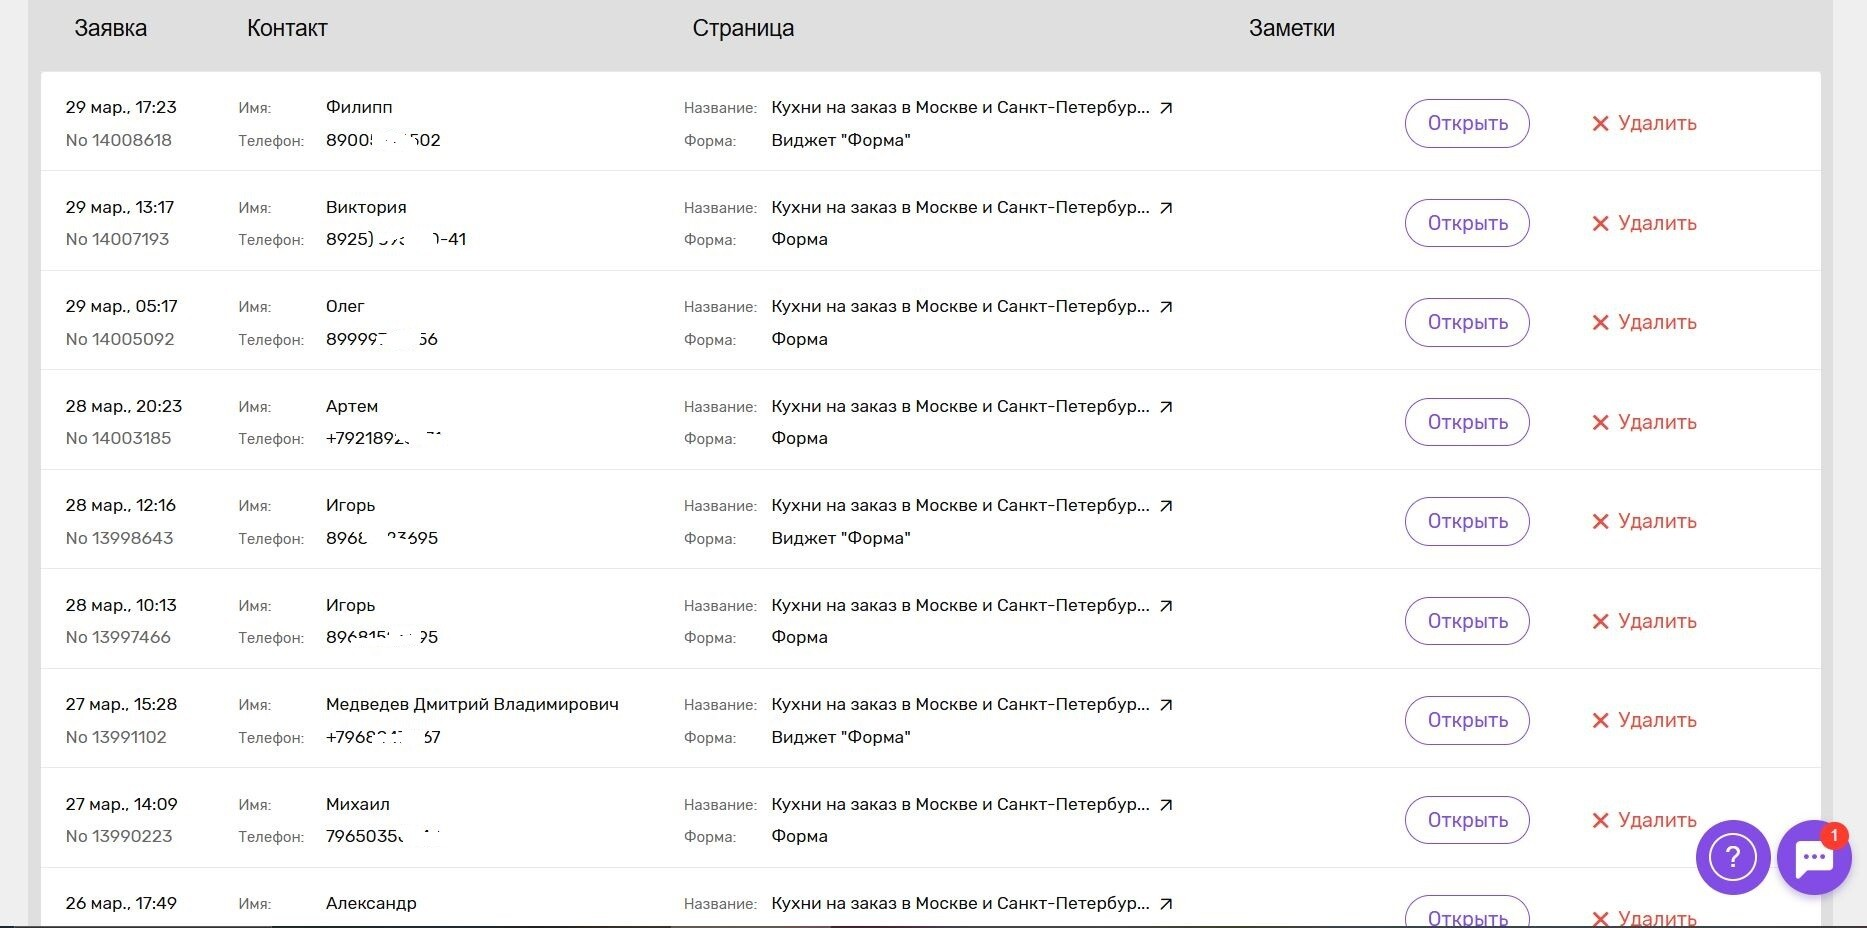Open page link arrow for Виктория's request
Screen dimensions: 1867x928
coord(1166,208)
